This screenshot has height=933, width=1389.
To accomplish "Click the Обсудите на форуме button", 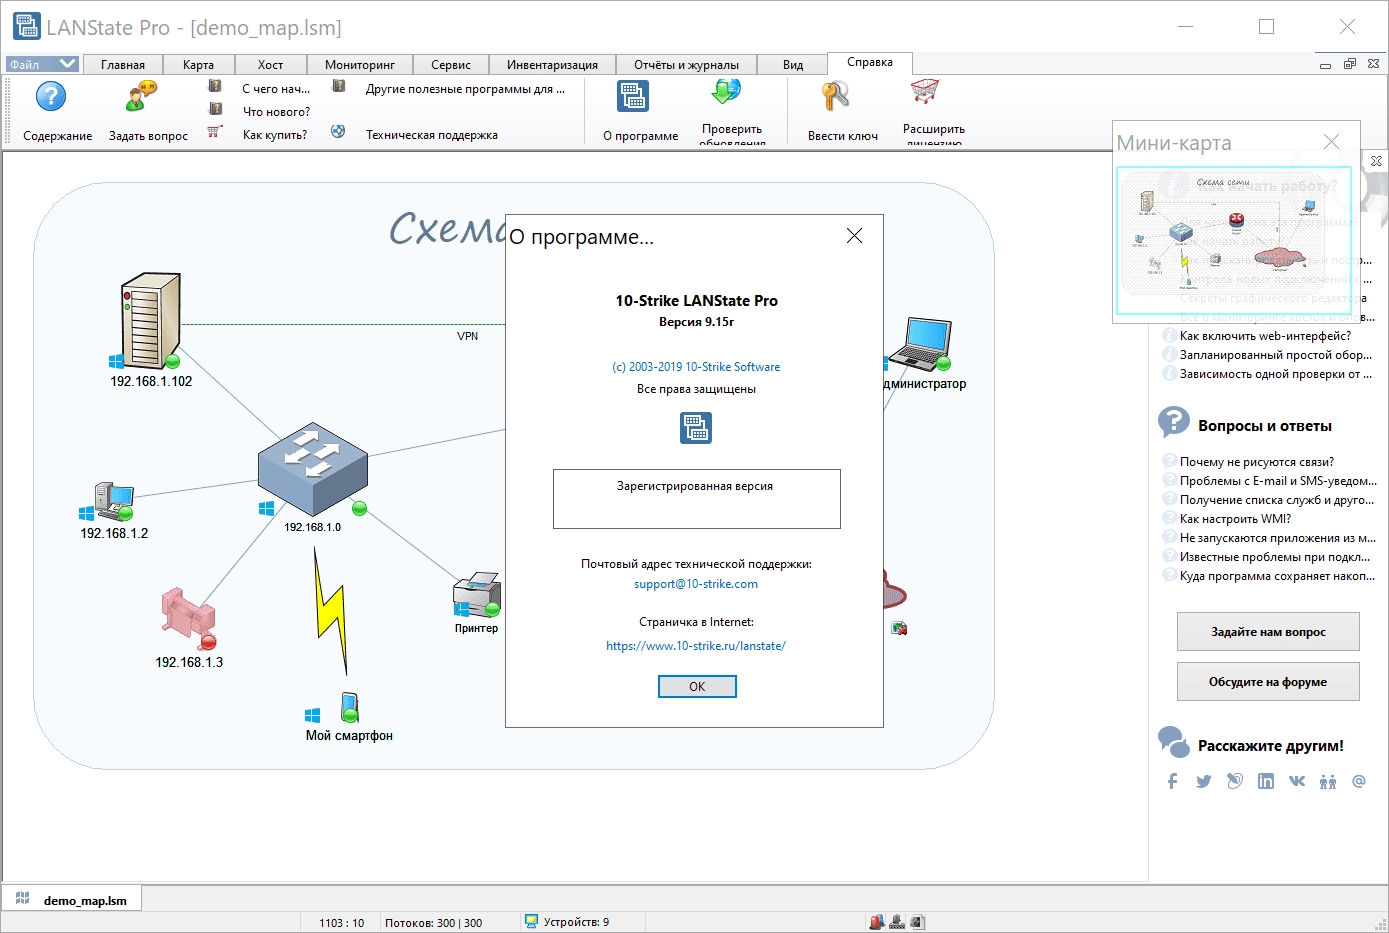I will click(x=1268, y=682).
